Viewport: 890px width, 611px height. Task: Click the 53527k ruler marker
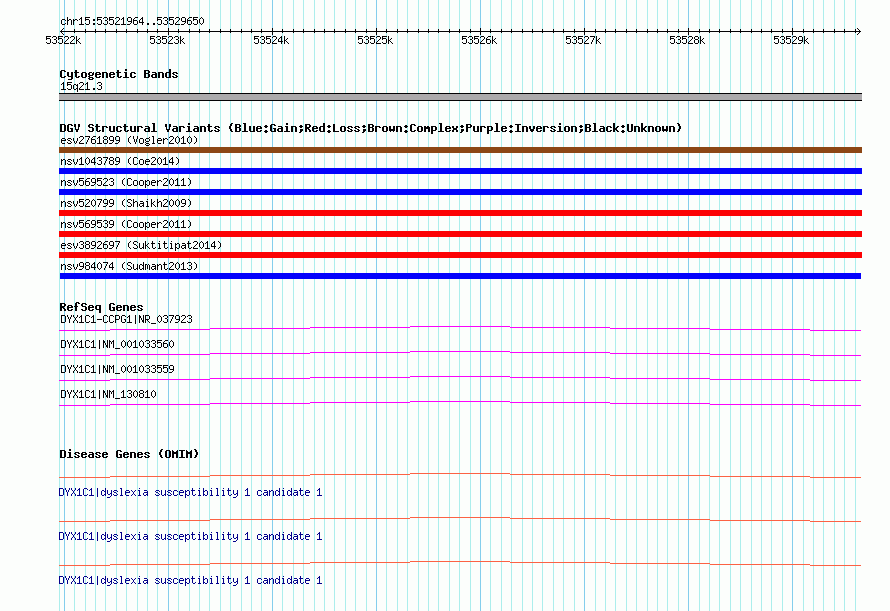(x=583, y=41)
